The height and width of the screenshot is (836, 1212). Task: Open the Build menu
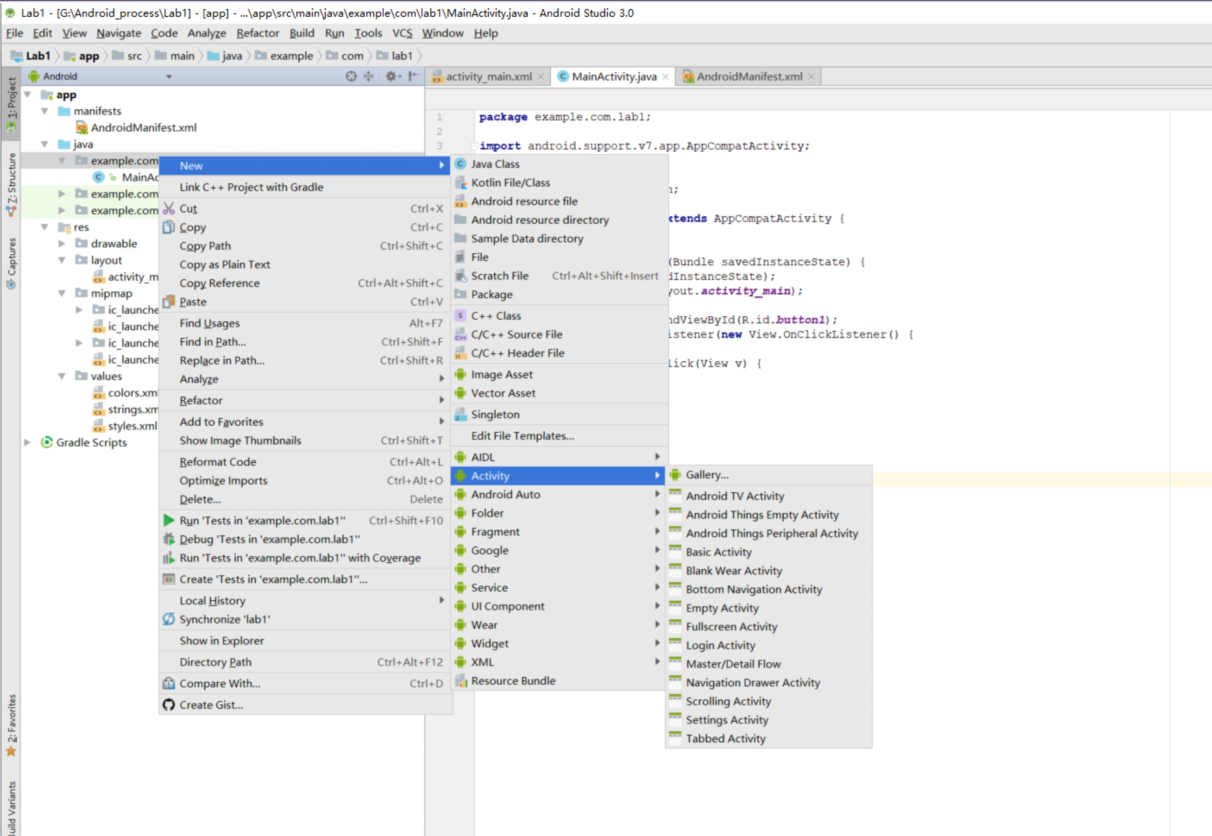(x=302, y=33)
